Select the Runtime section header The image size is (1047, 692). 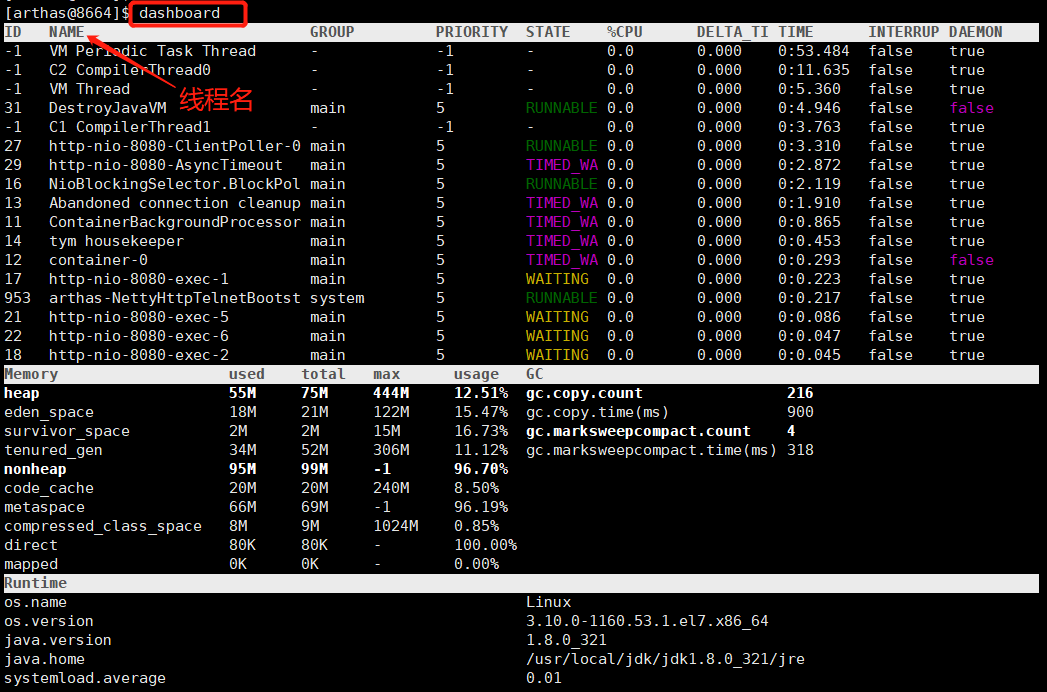tap(35, 583)
